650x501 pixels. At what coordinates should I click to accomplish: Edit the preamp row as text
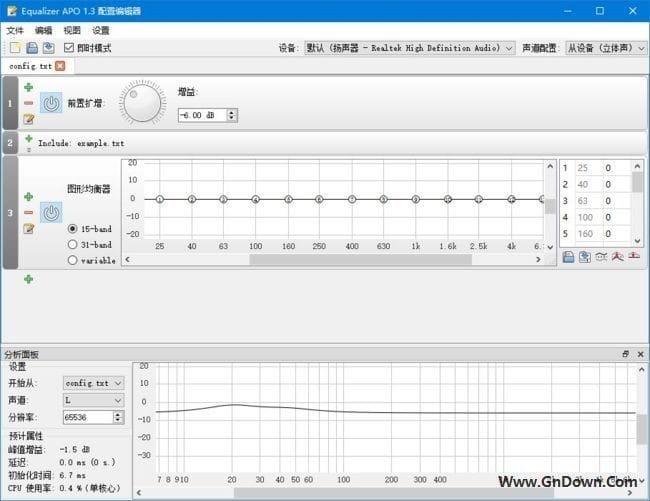pyautogui.click(x=29, y=119)
